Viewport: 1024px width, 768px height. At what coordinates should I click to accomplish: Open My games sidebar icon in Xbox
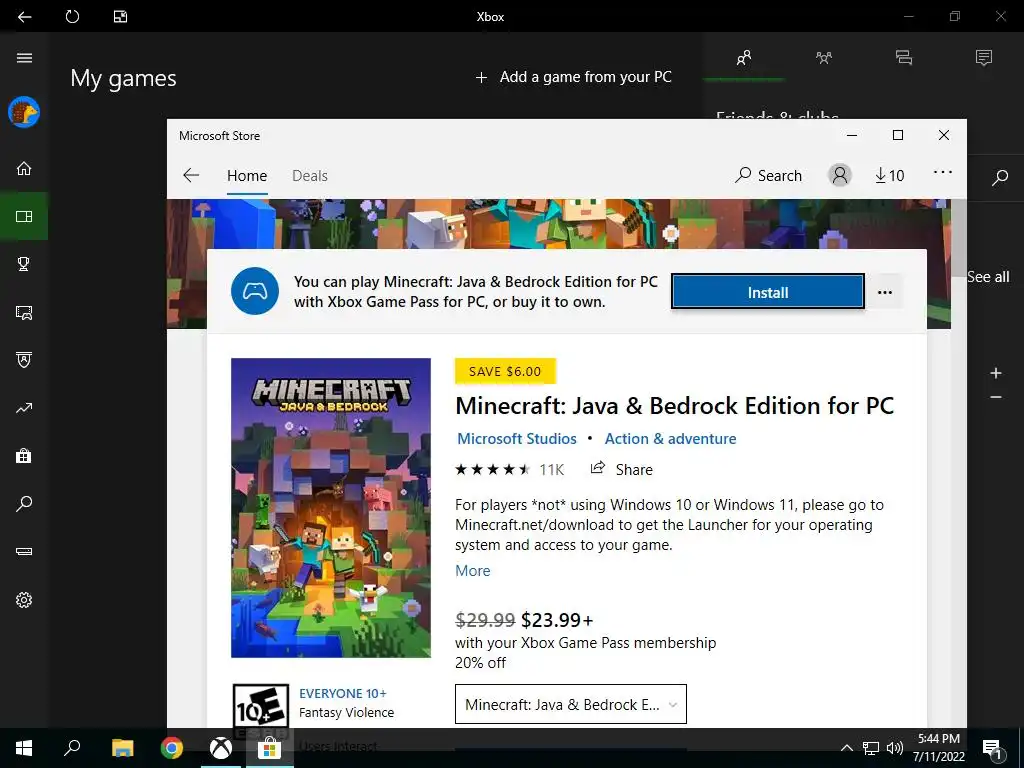click(24, 216)
